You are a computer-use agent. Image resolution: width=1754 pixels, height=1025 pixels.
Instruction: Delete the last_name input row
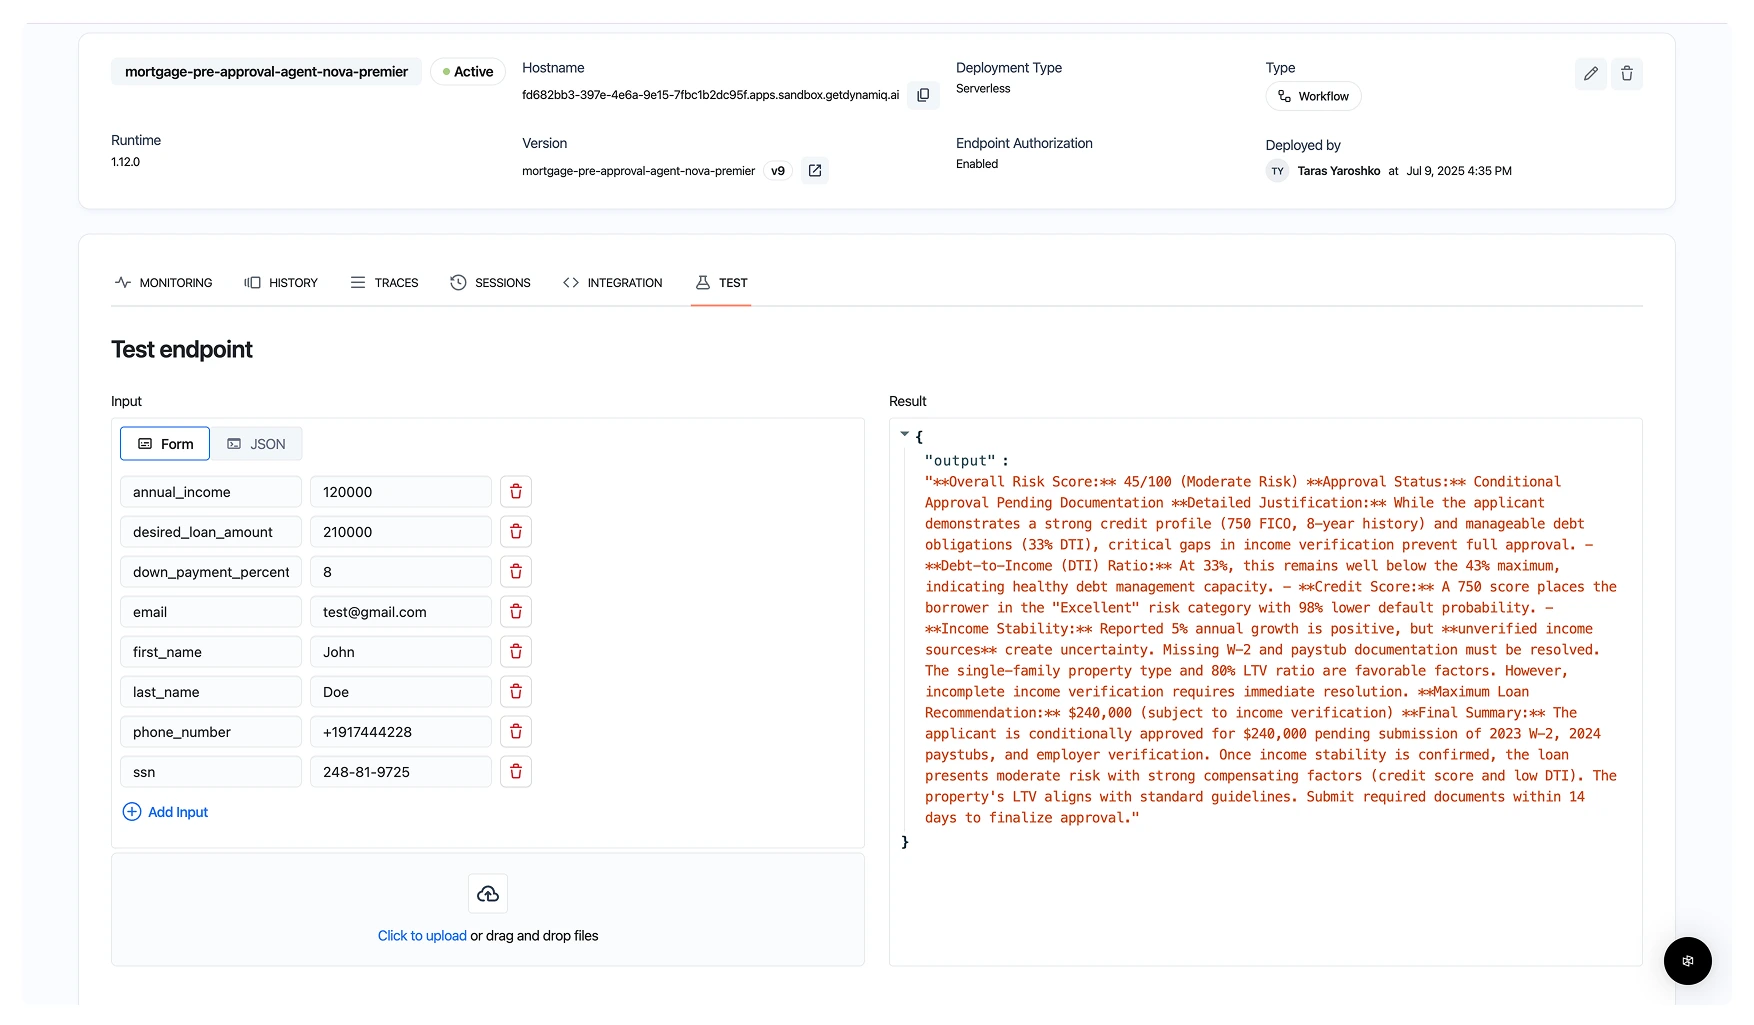tap(516, 692)
